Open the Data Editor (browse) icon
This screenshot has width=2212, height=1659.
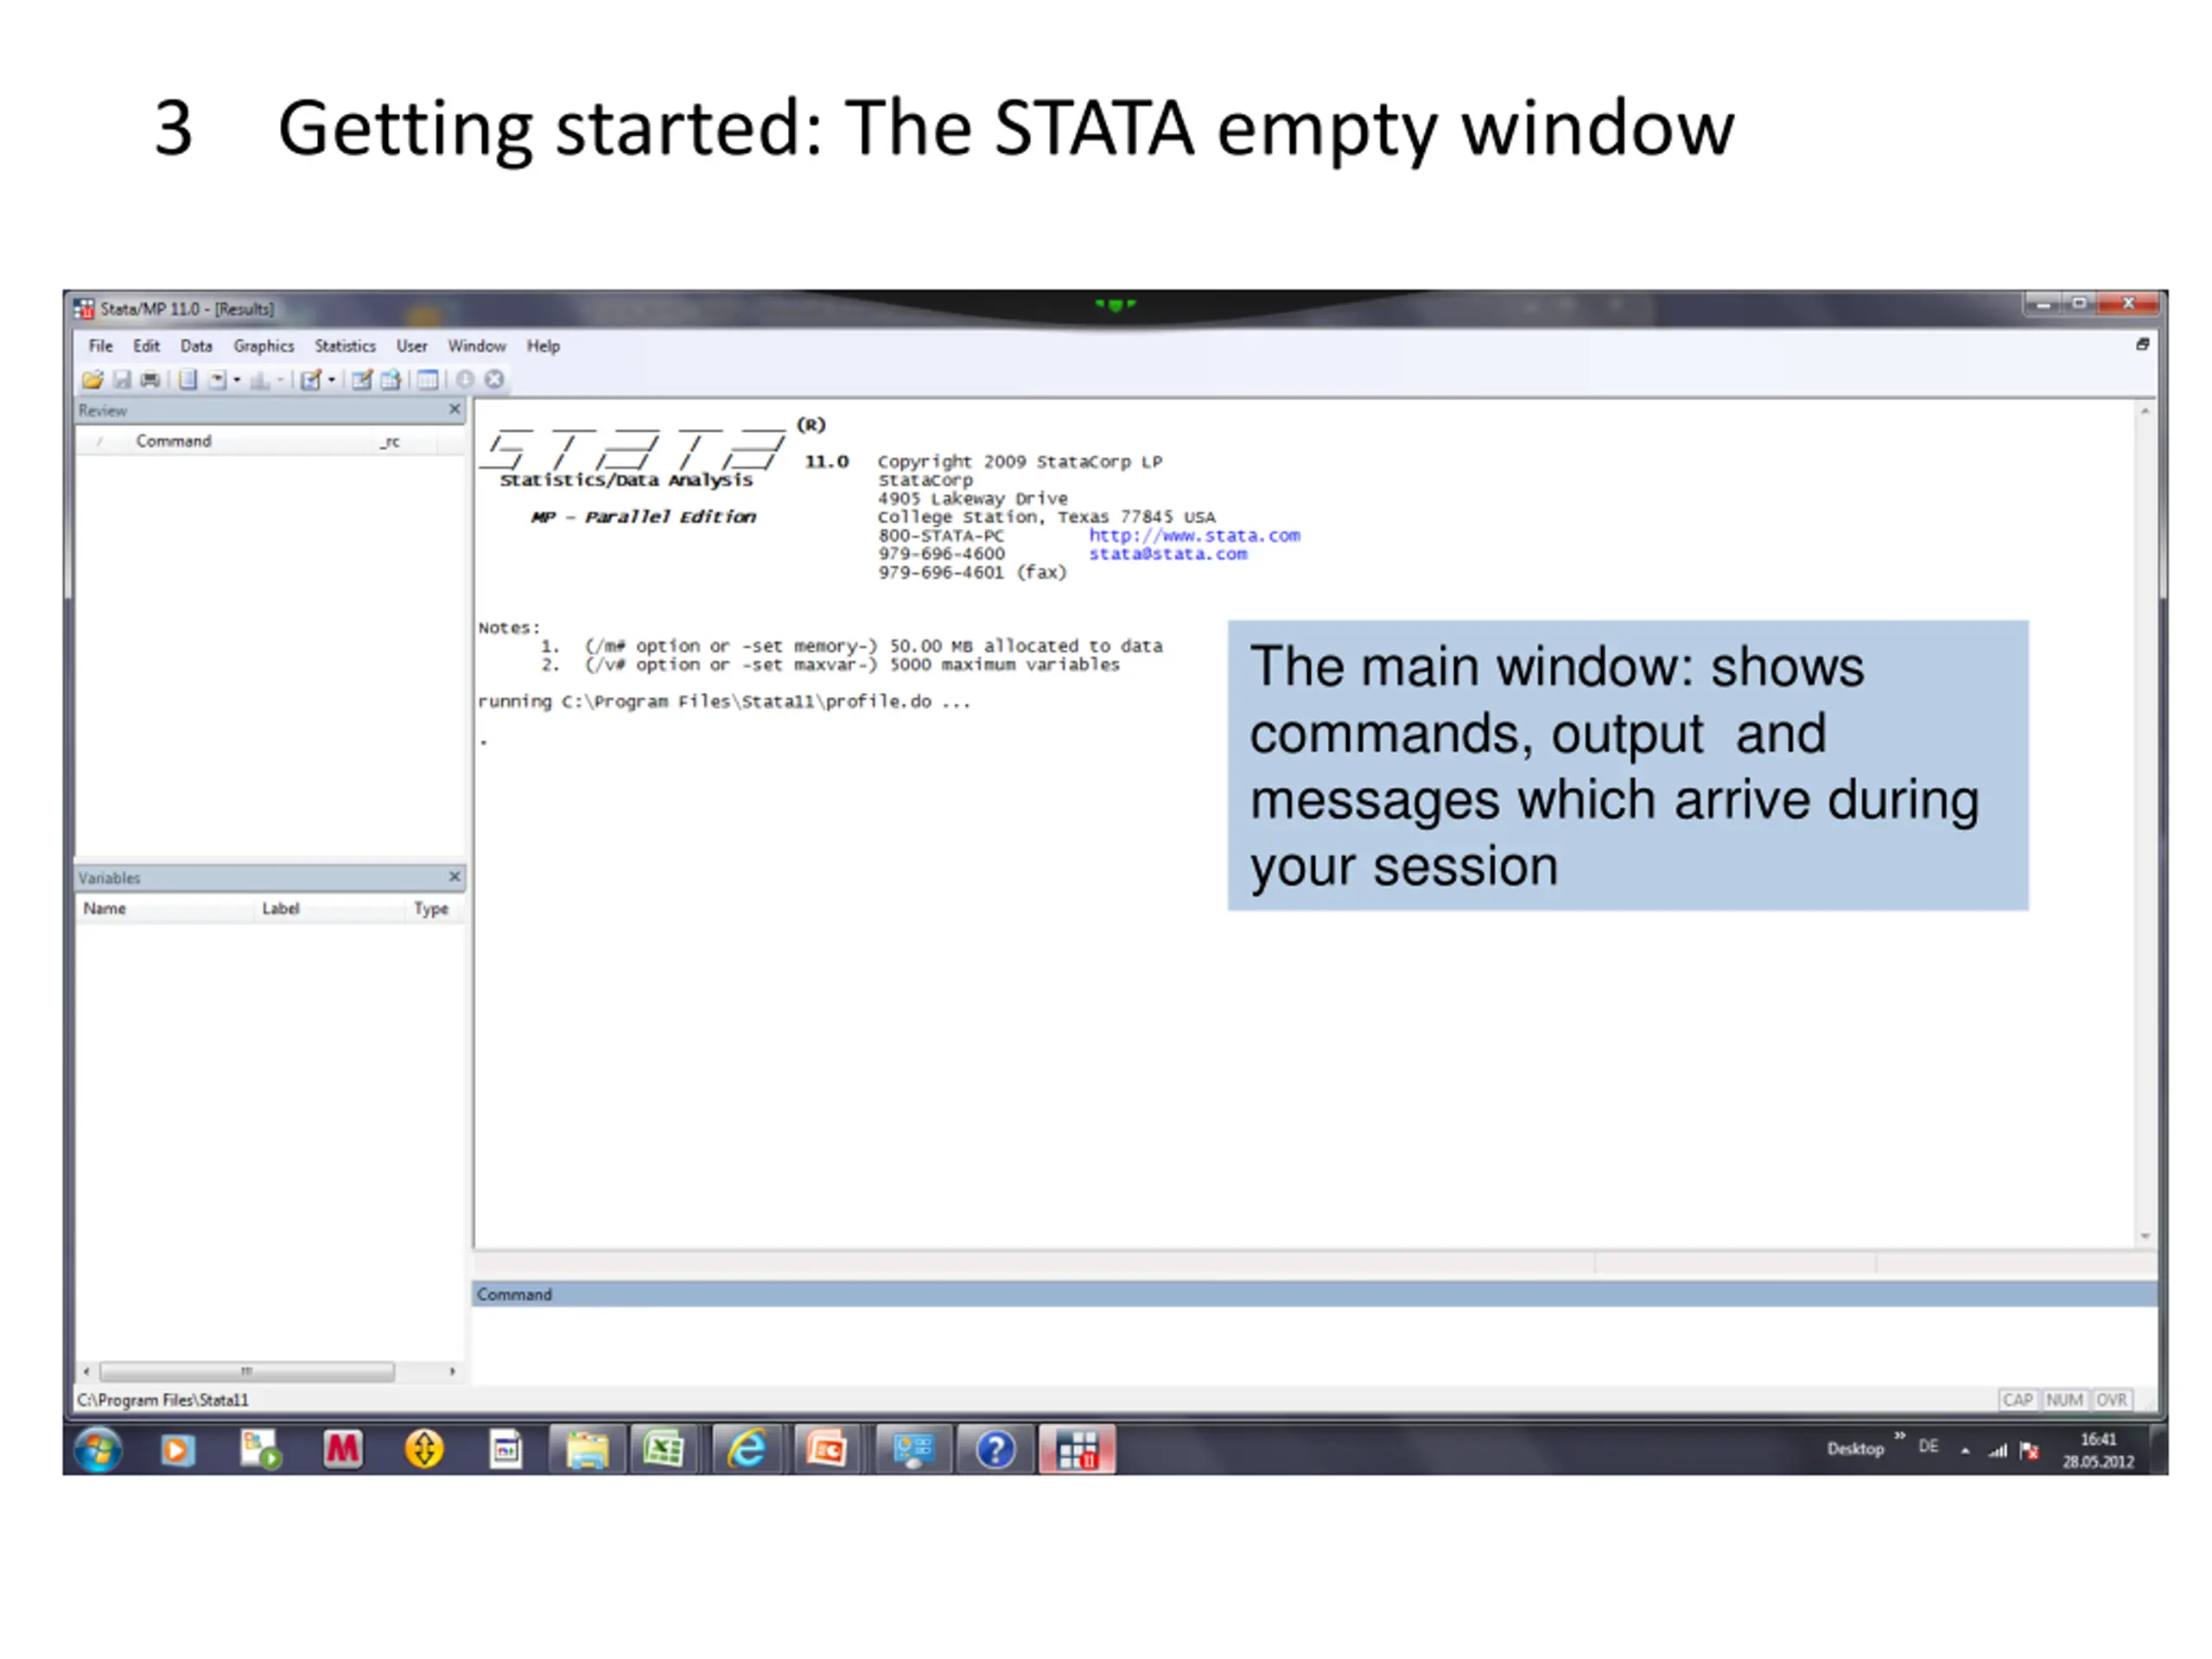(x=391, y=380)
